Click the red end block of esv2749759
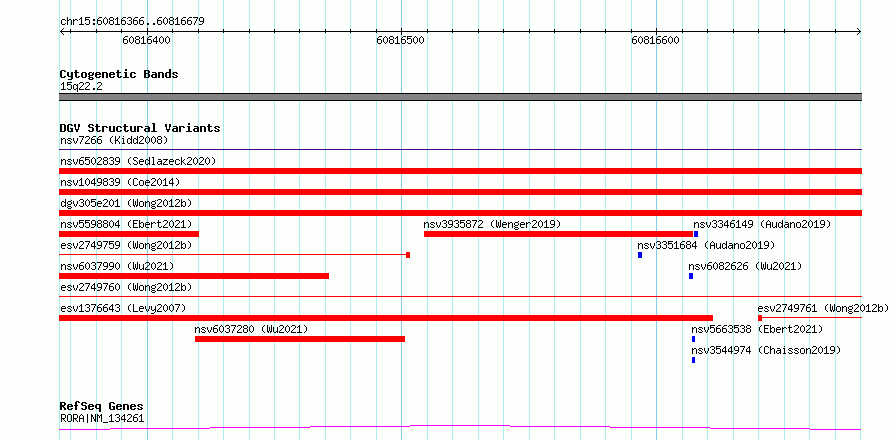This screenshot has height=440, width=890. click(x=408, y=255)
